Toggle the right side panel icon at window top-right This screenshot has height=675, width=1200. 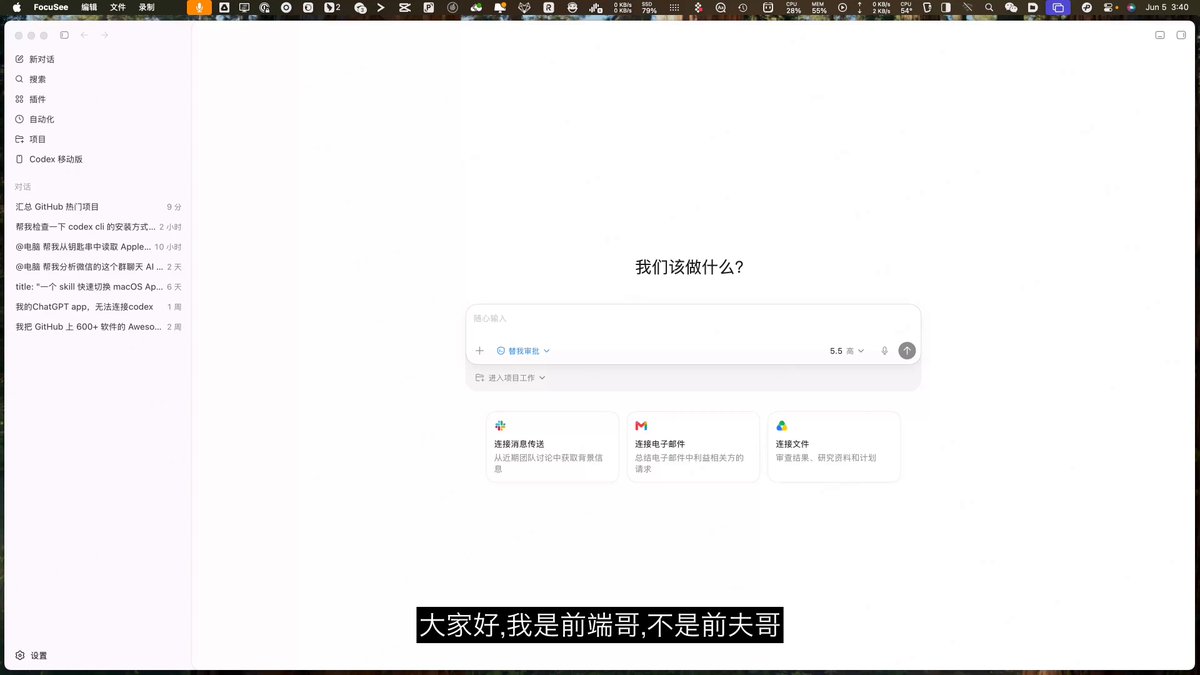tap(1181, 35)
